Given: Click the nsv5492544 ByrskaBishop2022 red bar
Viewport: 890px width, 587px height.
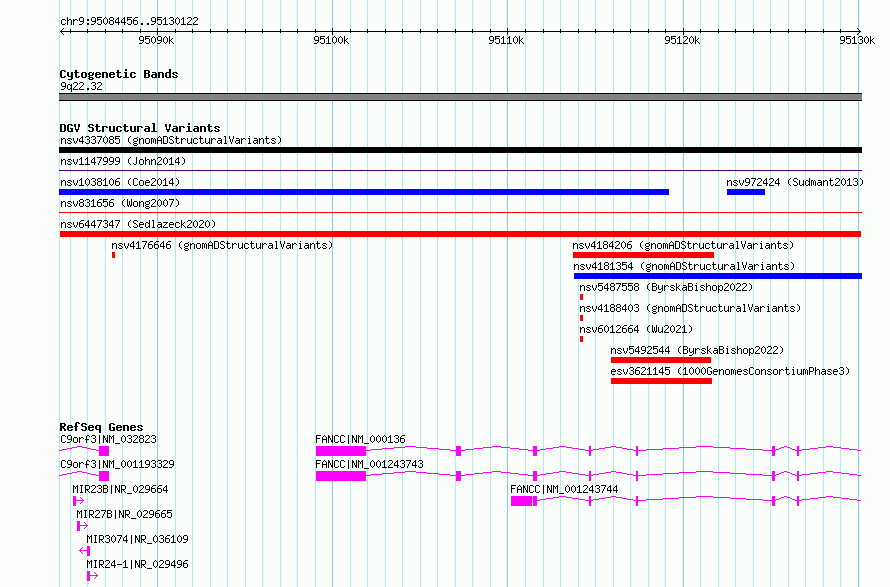Looking at the screenshot, I should 661,360.
